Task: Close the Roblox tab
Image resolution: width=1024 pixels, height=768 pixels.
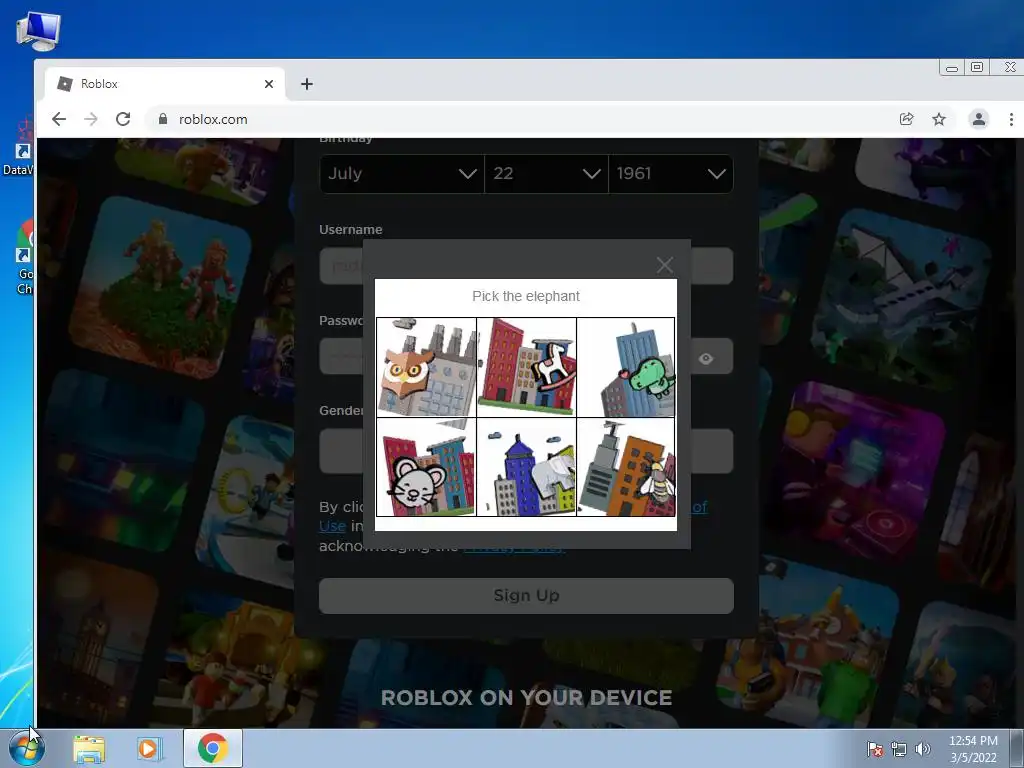Action: coord(268,84)
